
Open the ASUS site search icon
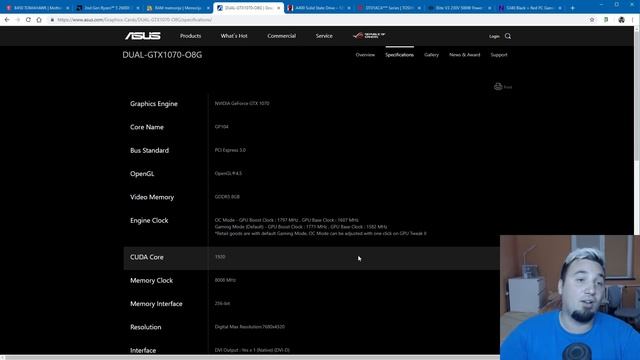click(x=508, y=36)
